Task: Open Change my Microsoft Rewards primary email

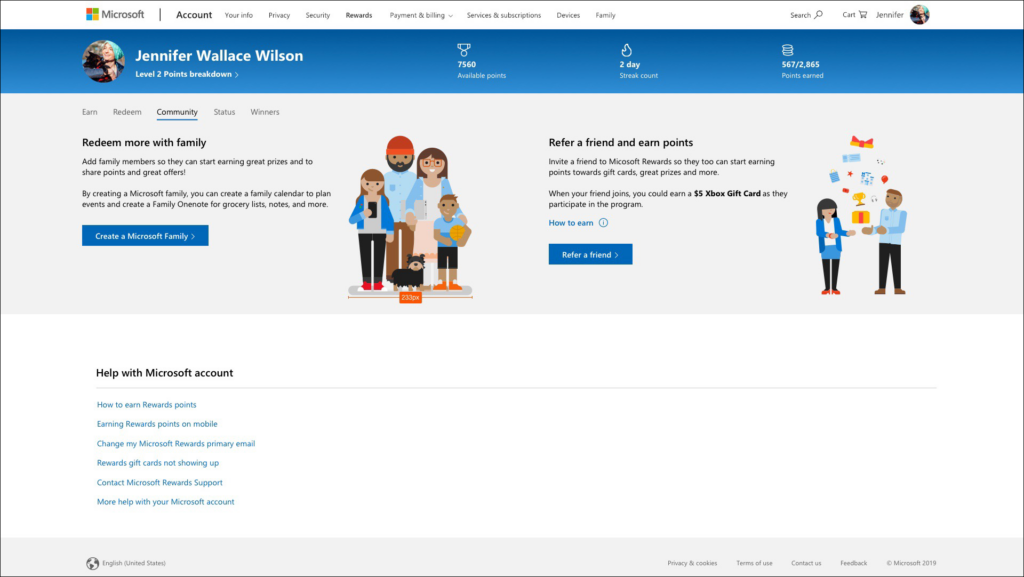Action: tap(176, 444)
